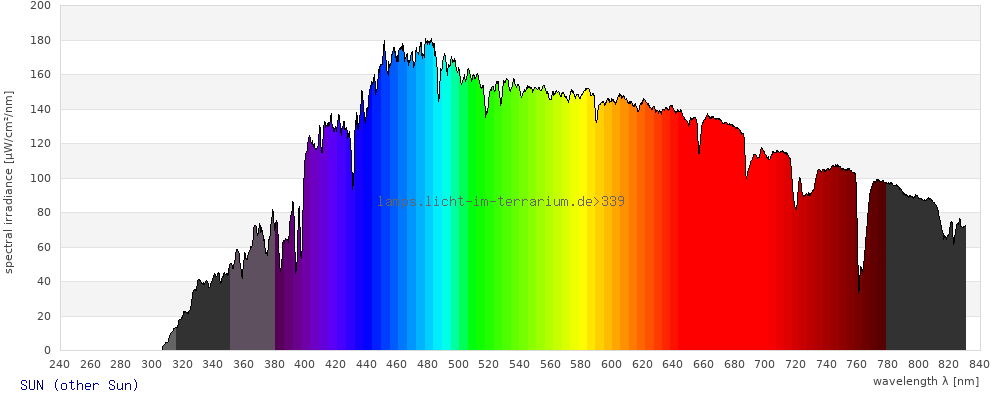Click the 500 tick label on x-axis
The image size is (1000, 400).
pyautogui.click(x=458, y=365)
